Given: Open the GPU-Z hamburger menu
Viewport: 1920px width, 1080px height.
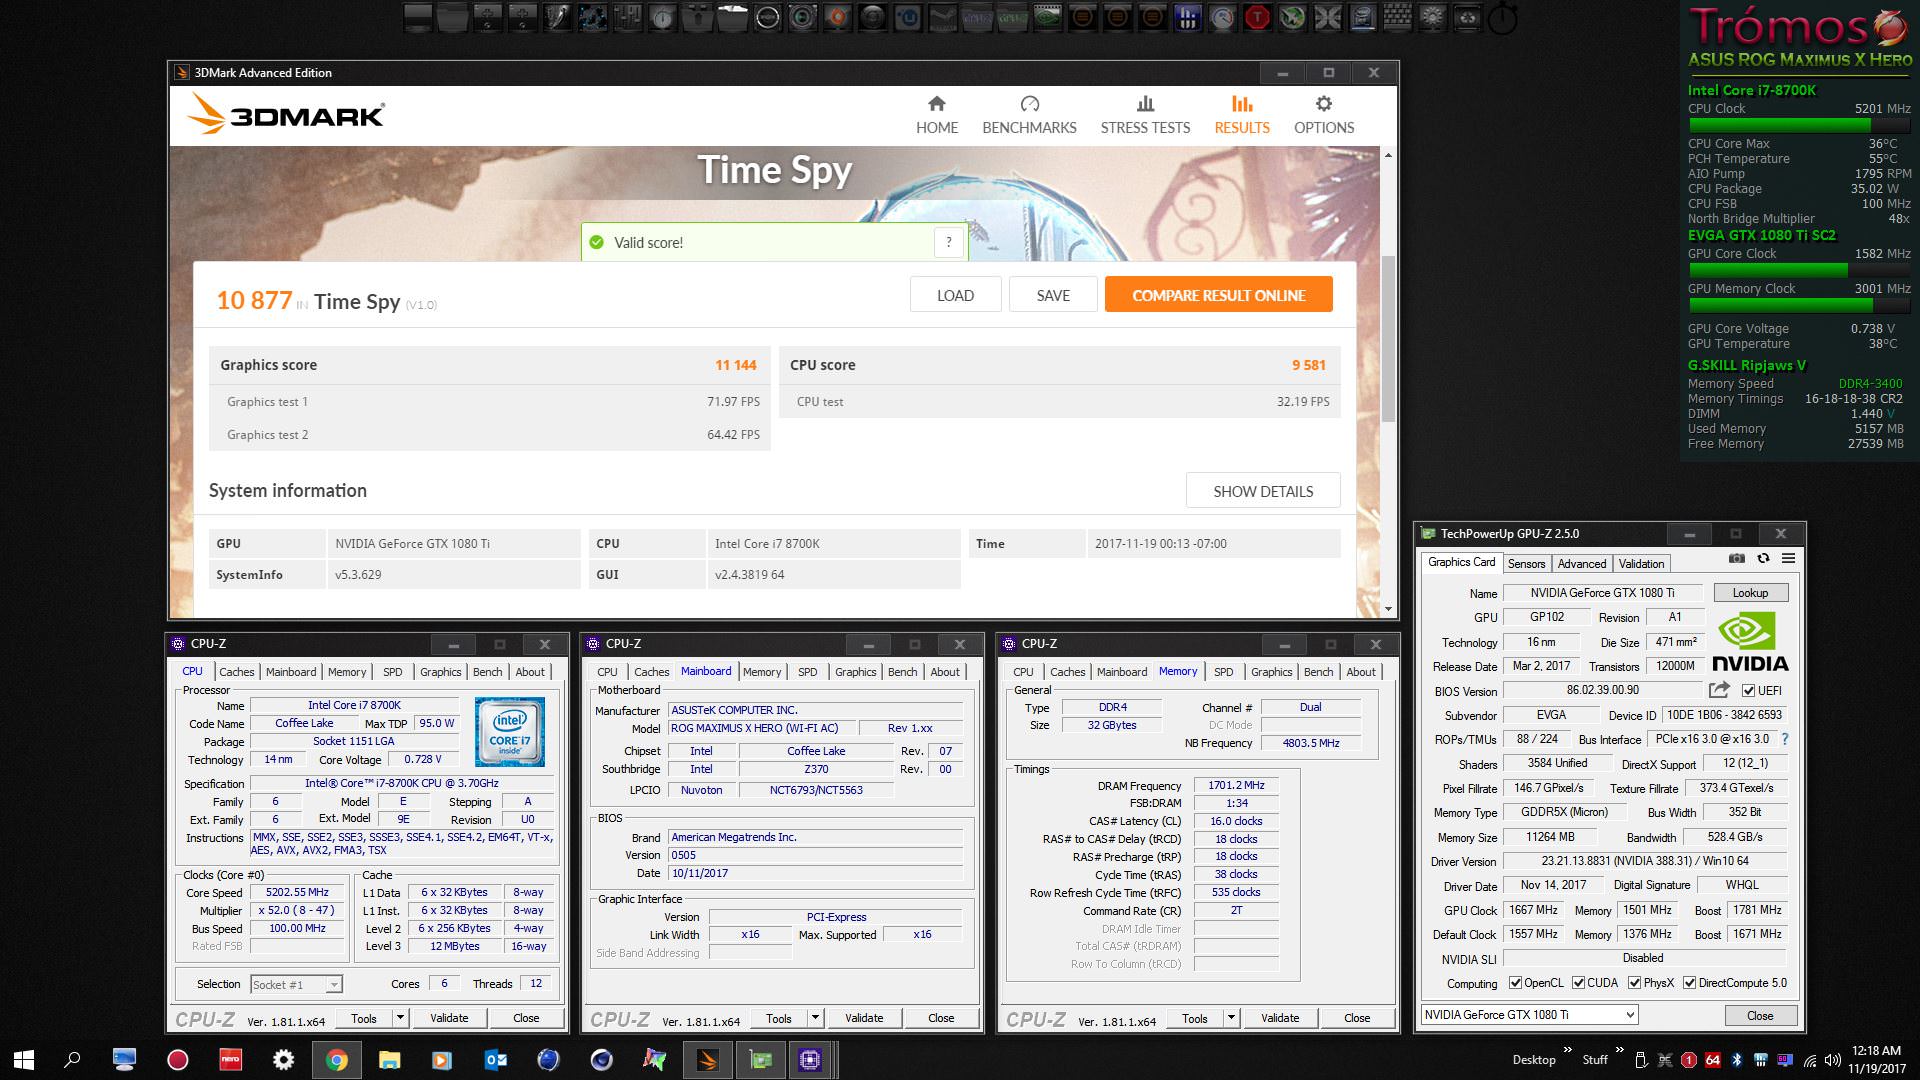Looking at the screenshot, I should [1788, 559].
